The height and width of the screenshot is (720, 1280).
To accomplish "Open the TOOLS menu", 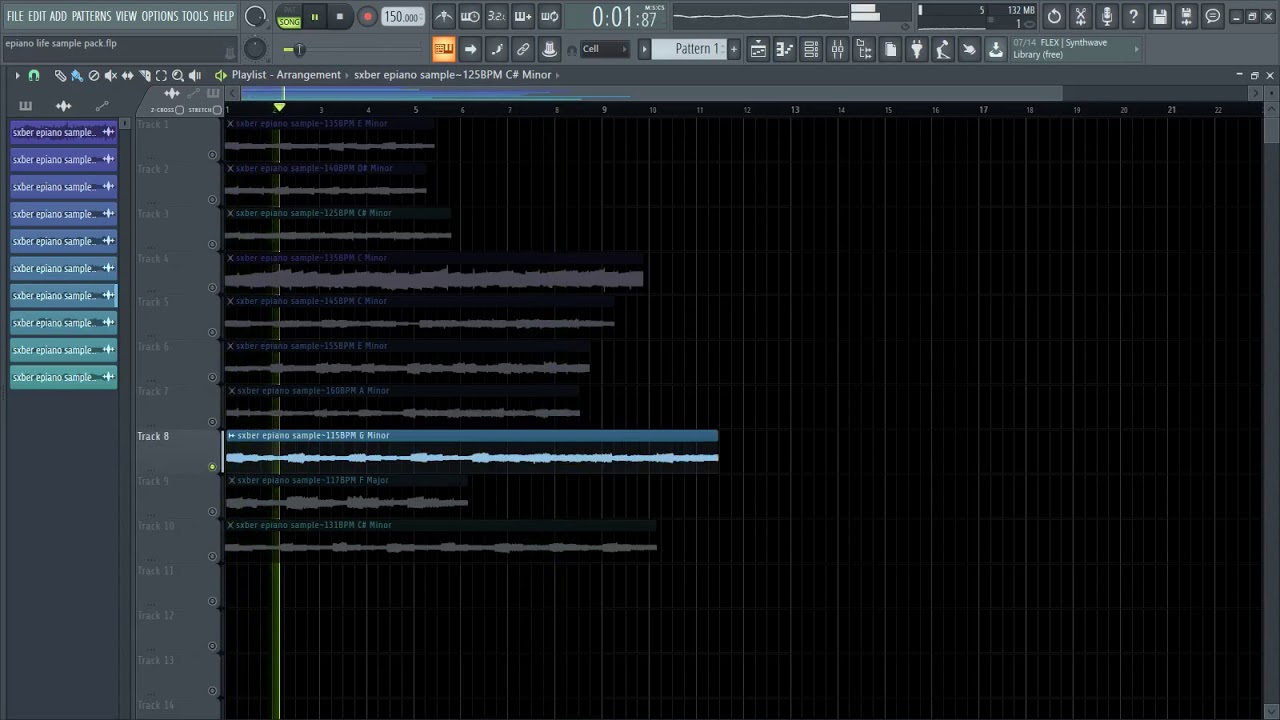I will point(195,16).
